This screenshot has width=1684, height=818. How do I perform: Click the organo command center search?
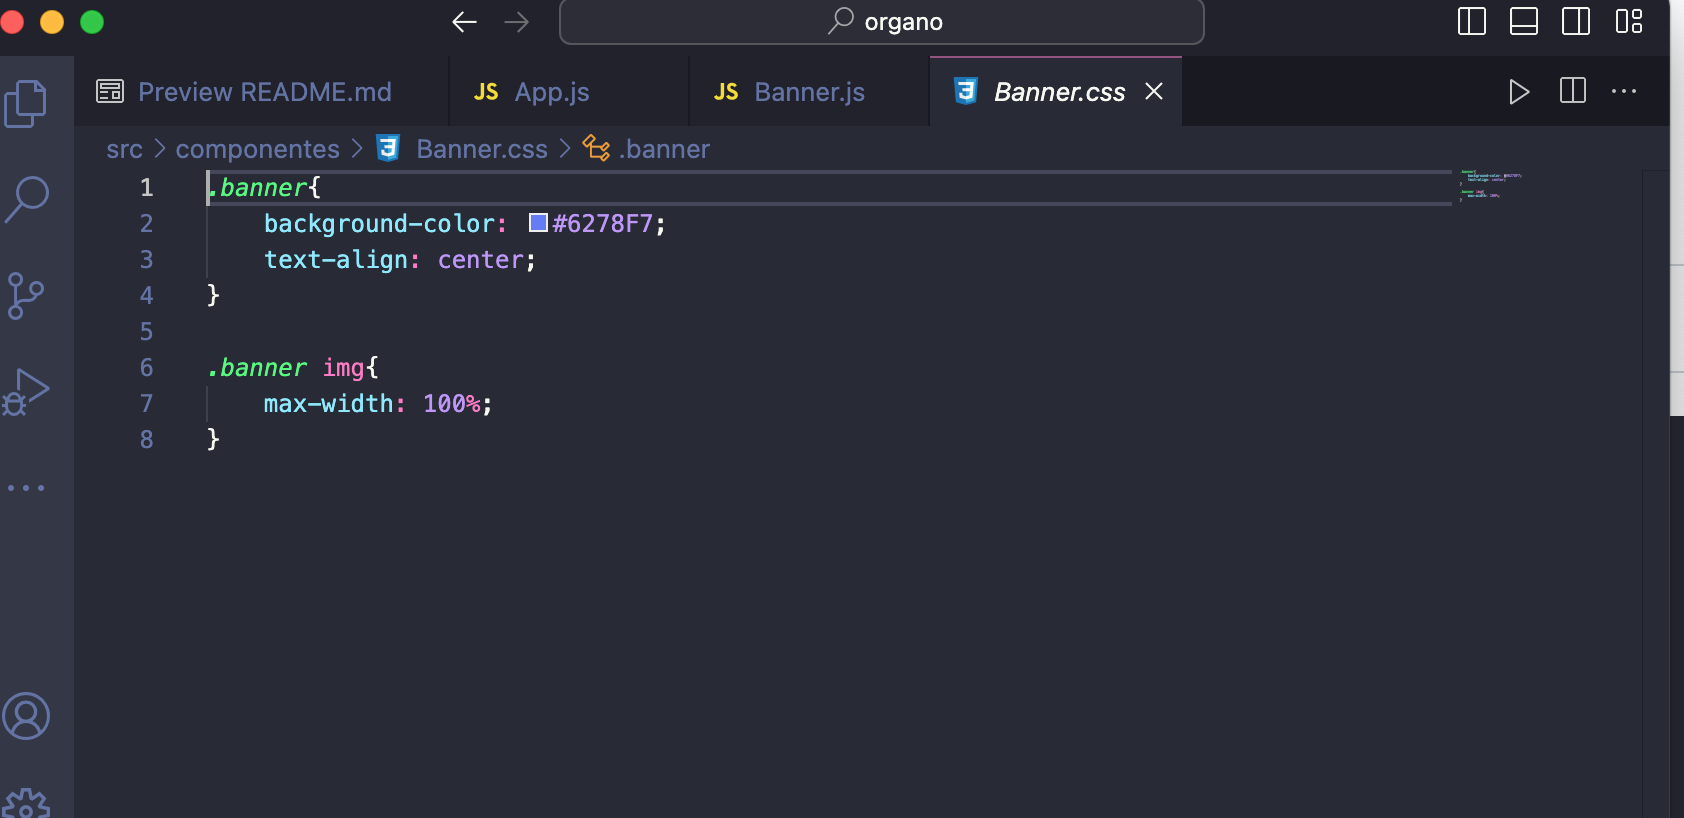[x=881, y=22]
